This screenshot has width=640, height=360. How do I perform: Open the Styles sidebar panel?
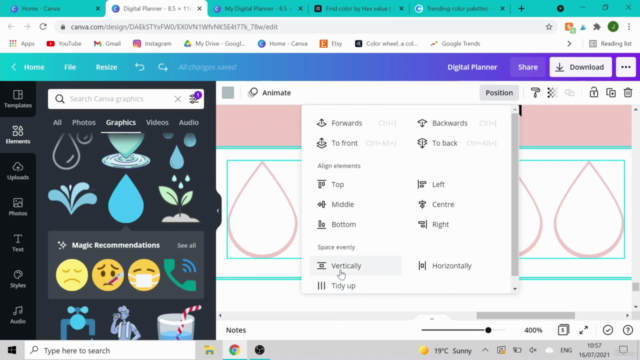[18, 278]
